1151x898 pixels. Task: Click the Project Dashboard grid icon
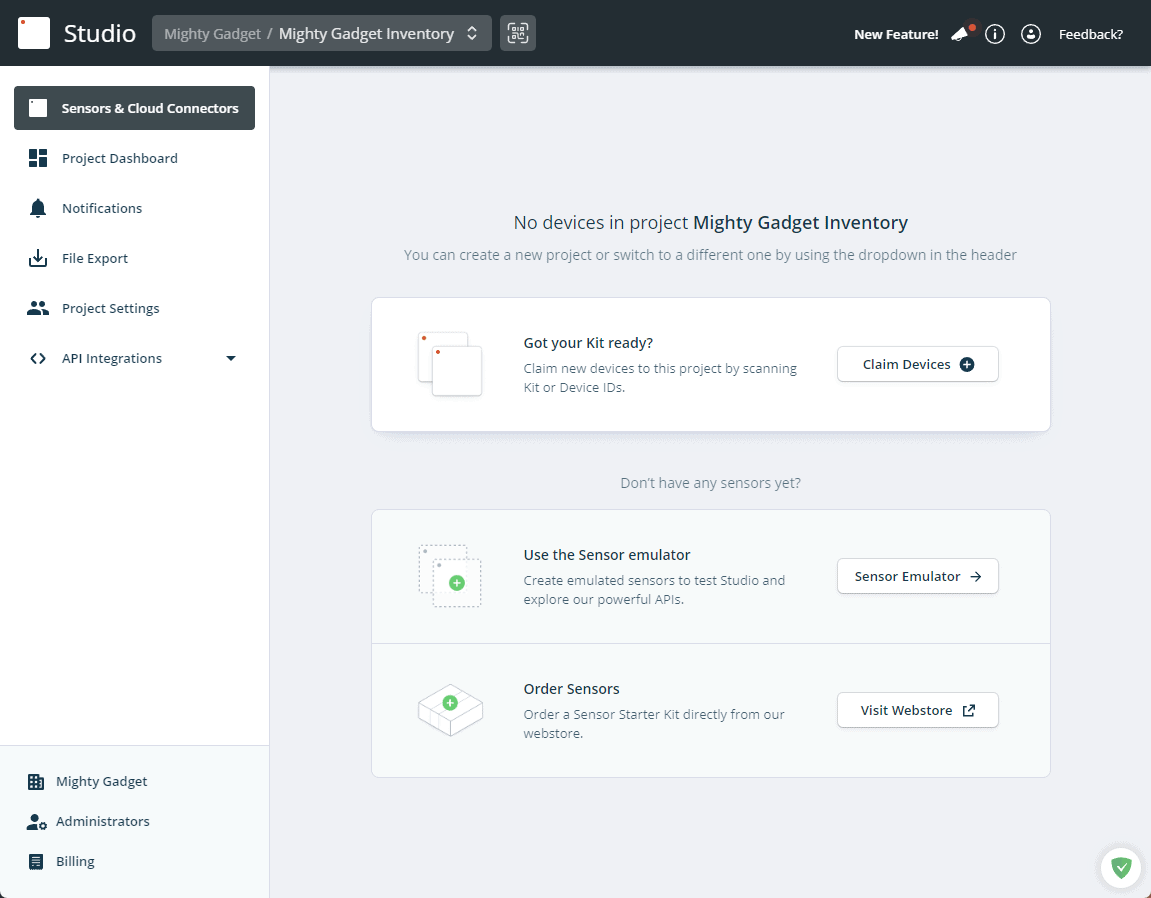pyautogui.click(x=38, y=158)
